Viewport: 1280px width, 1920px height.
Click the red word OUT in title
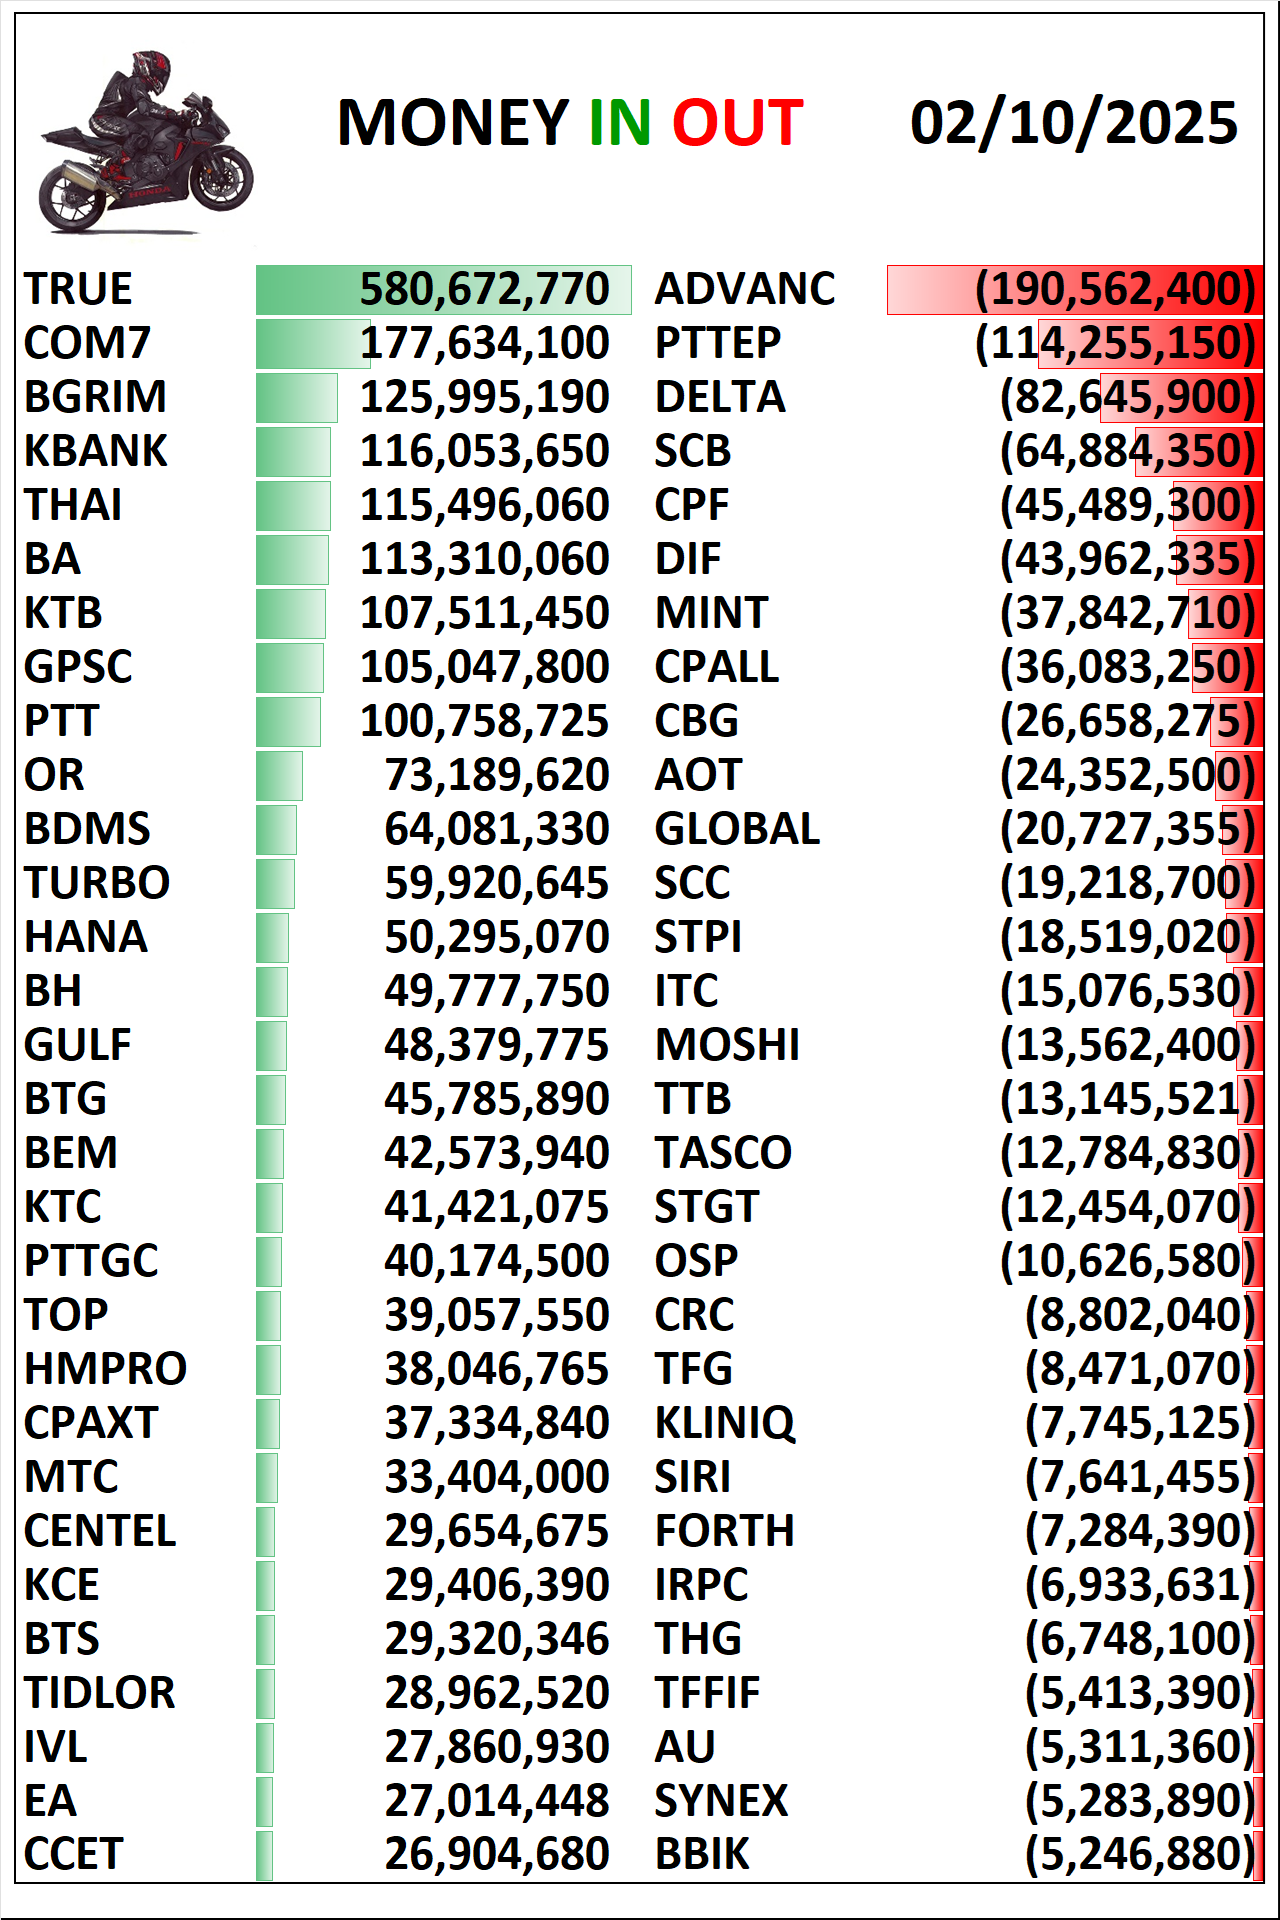[x=737, y=123]
